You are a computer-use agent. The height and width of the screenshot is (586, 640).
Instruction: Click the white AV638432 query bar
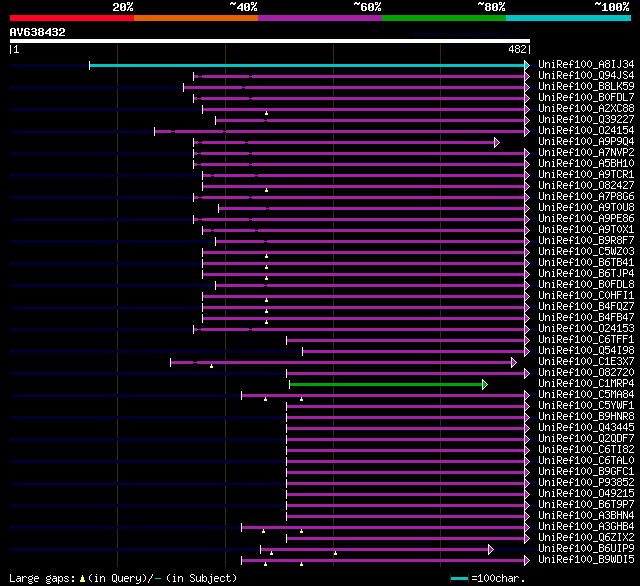270,41
